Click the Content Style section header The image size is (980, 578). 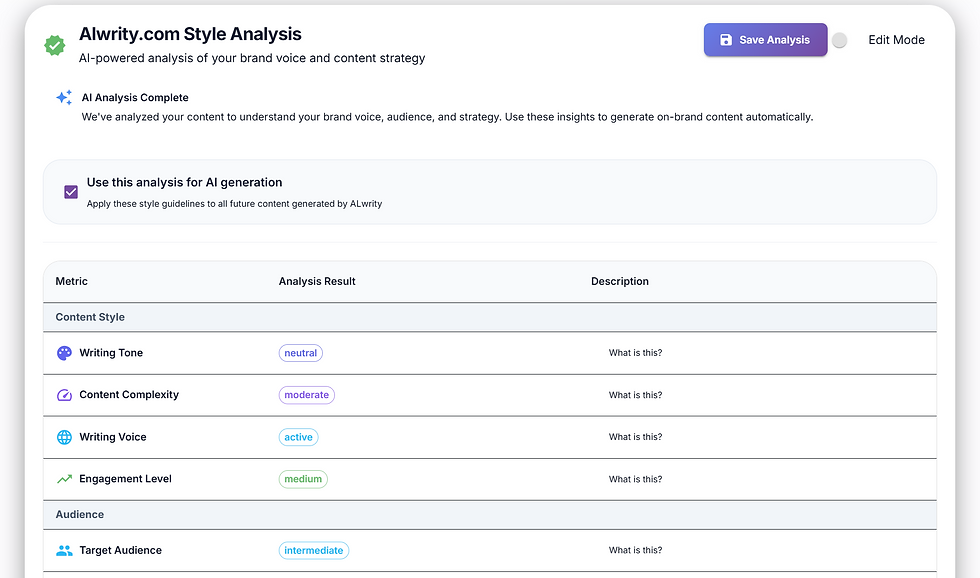(490, 317)
